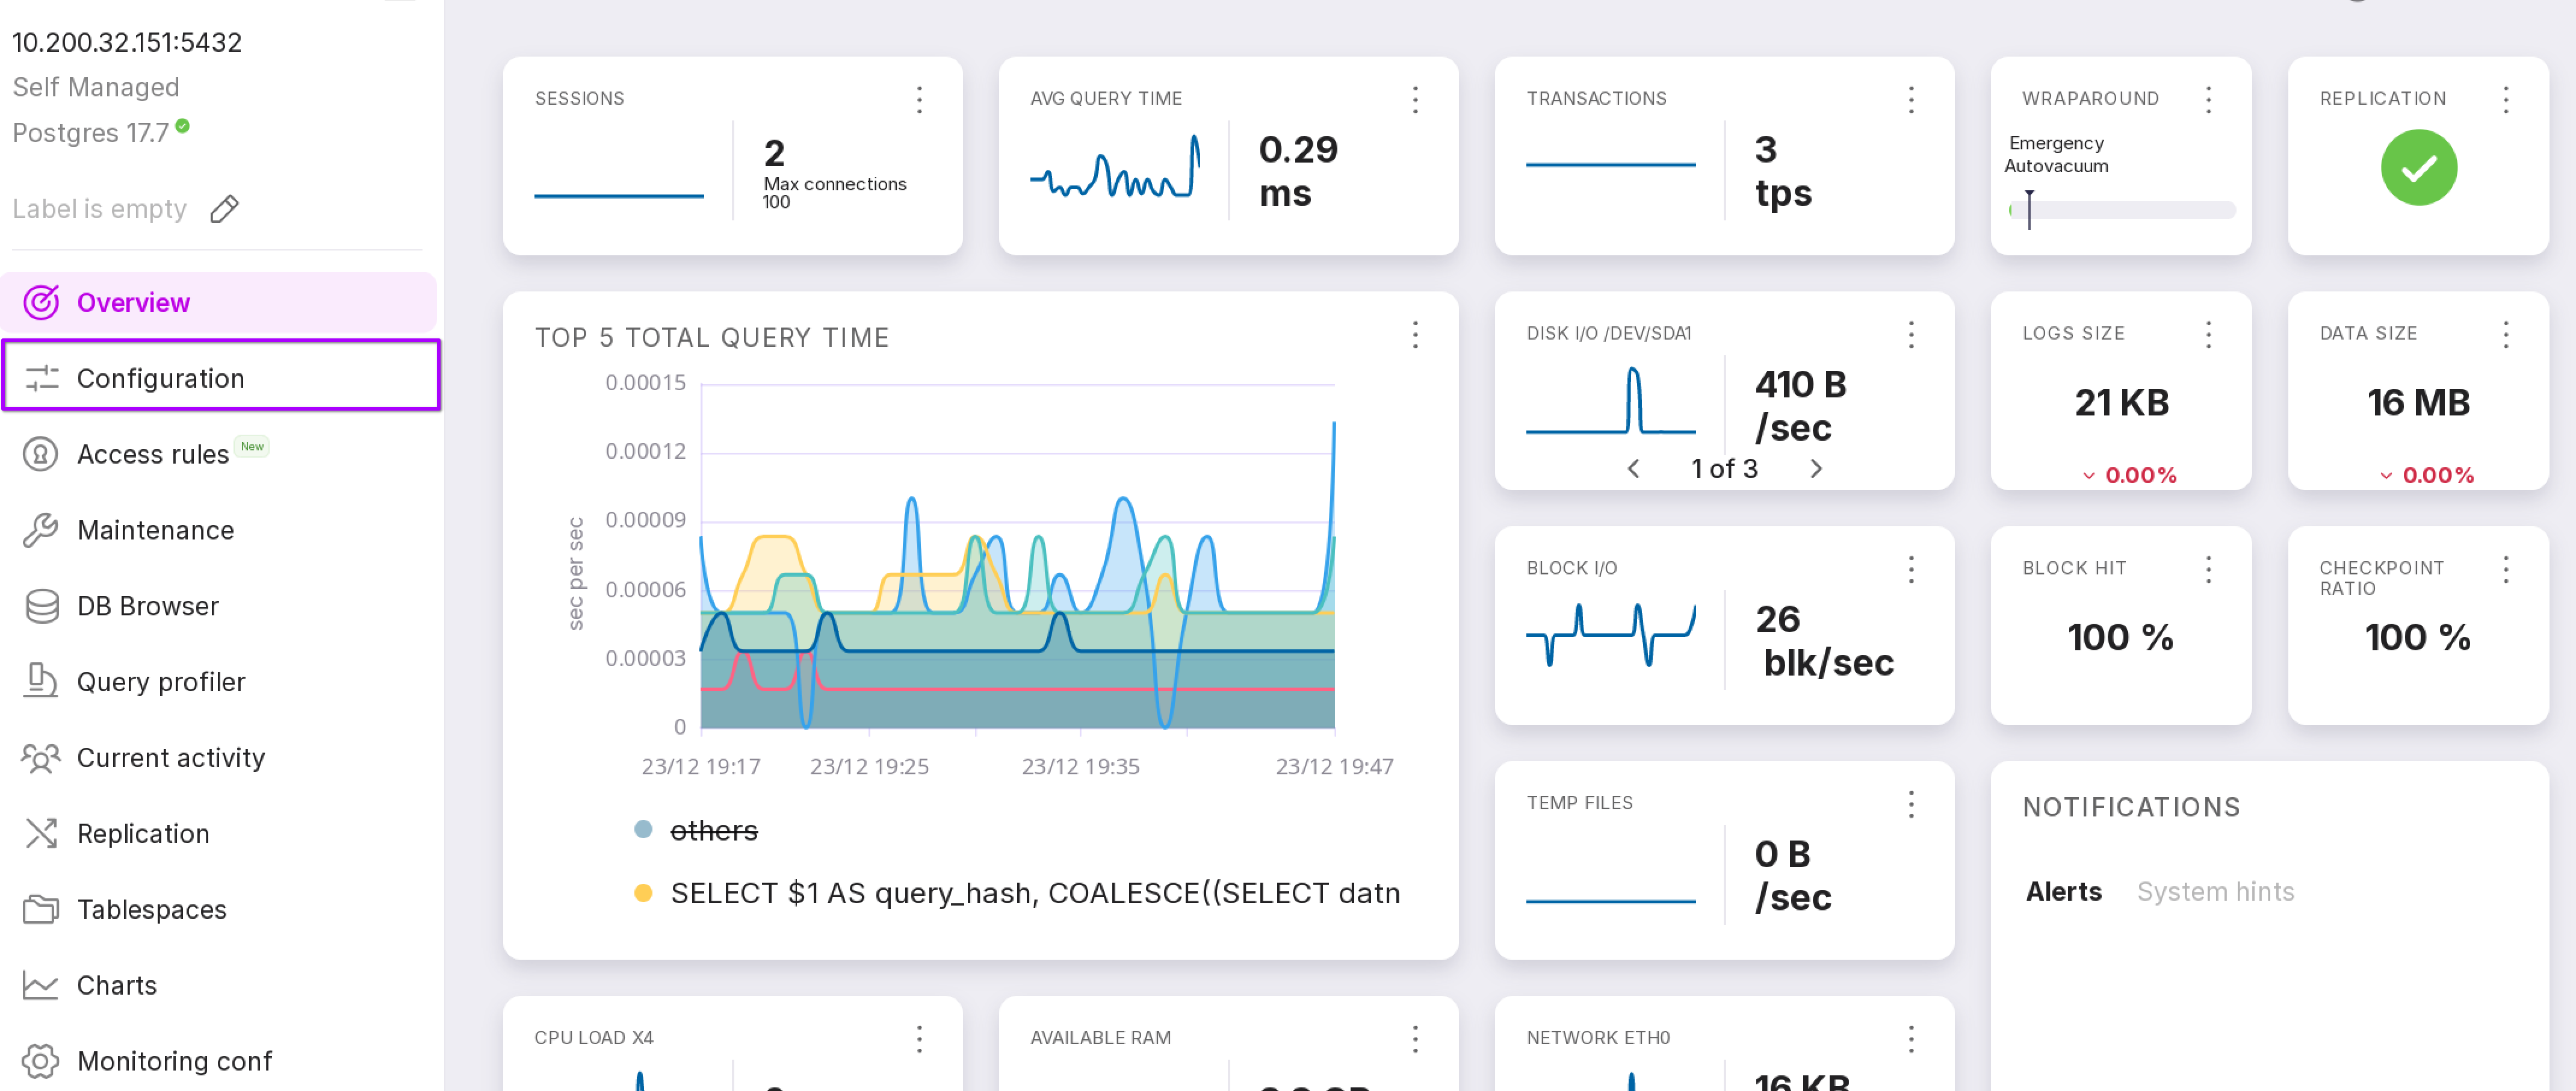The image size is (2576, 1091).
Task: Open the Configuration section icon
Action: 41,378
